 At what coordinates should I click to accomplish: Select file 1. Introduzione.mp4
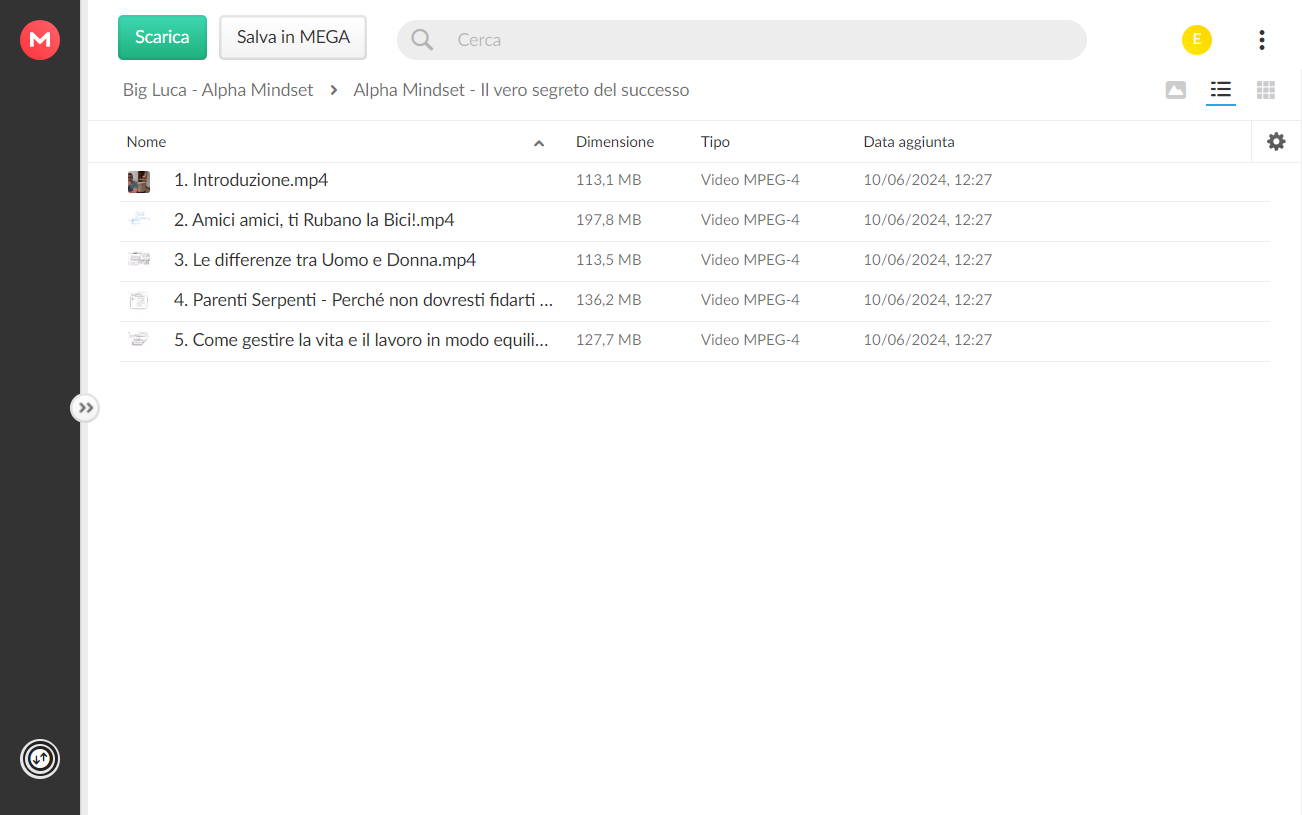pyautogui.click(x=251, y=180)
